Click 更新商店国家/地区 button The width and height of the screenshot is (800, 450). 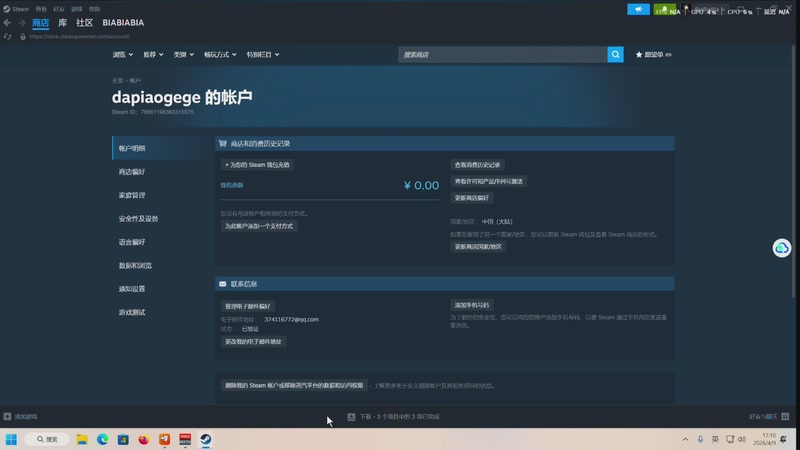[478, 246]
